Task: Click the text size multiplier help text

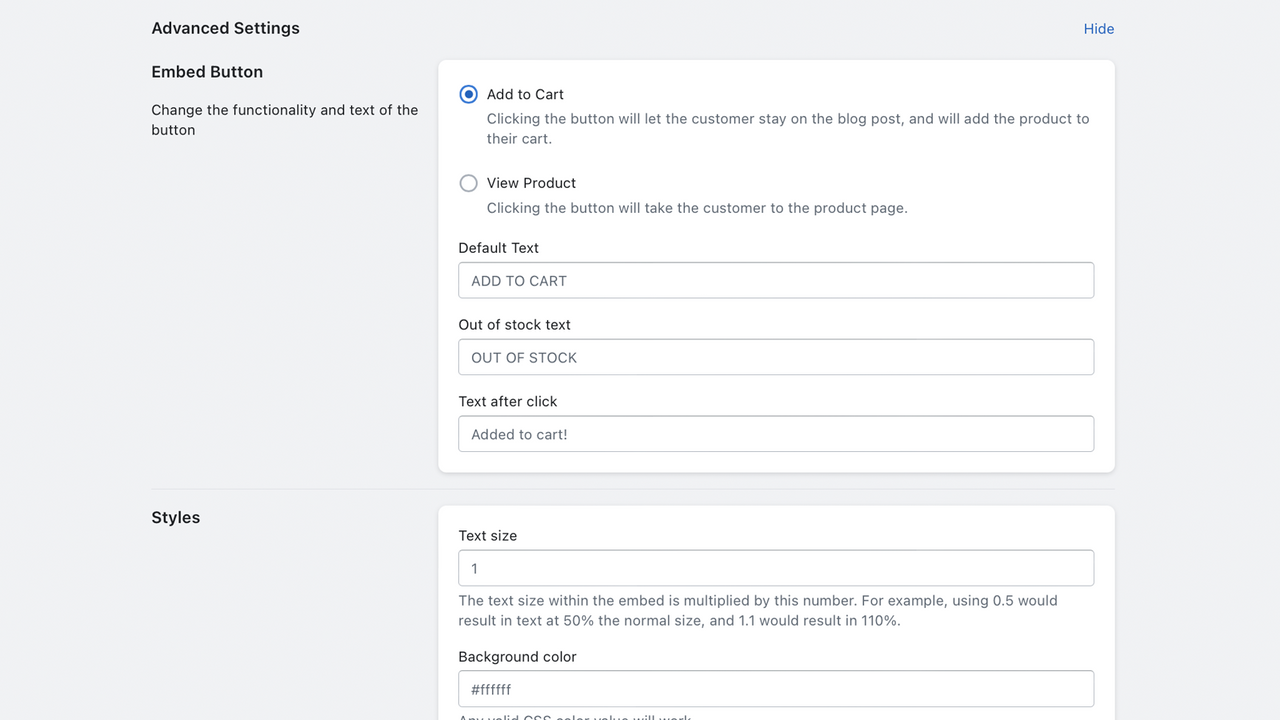Action: pos(758,611)
